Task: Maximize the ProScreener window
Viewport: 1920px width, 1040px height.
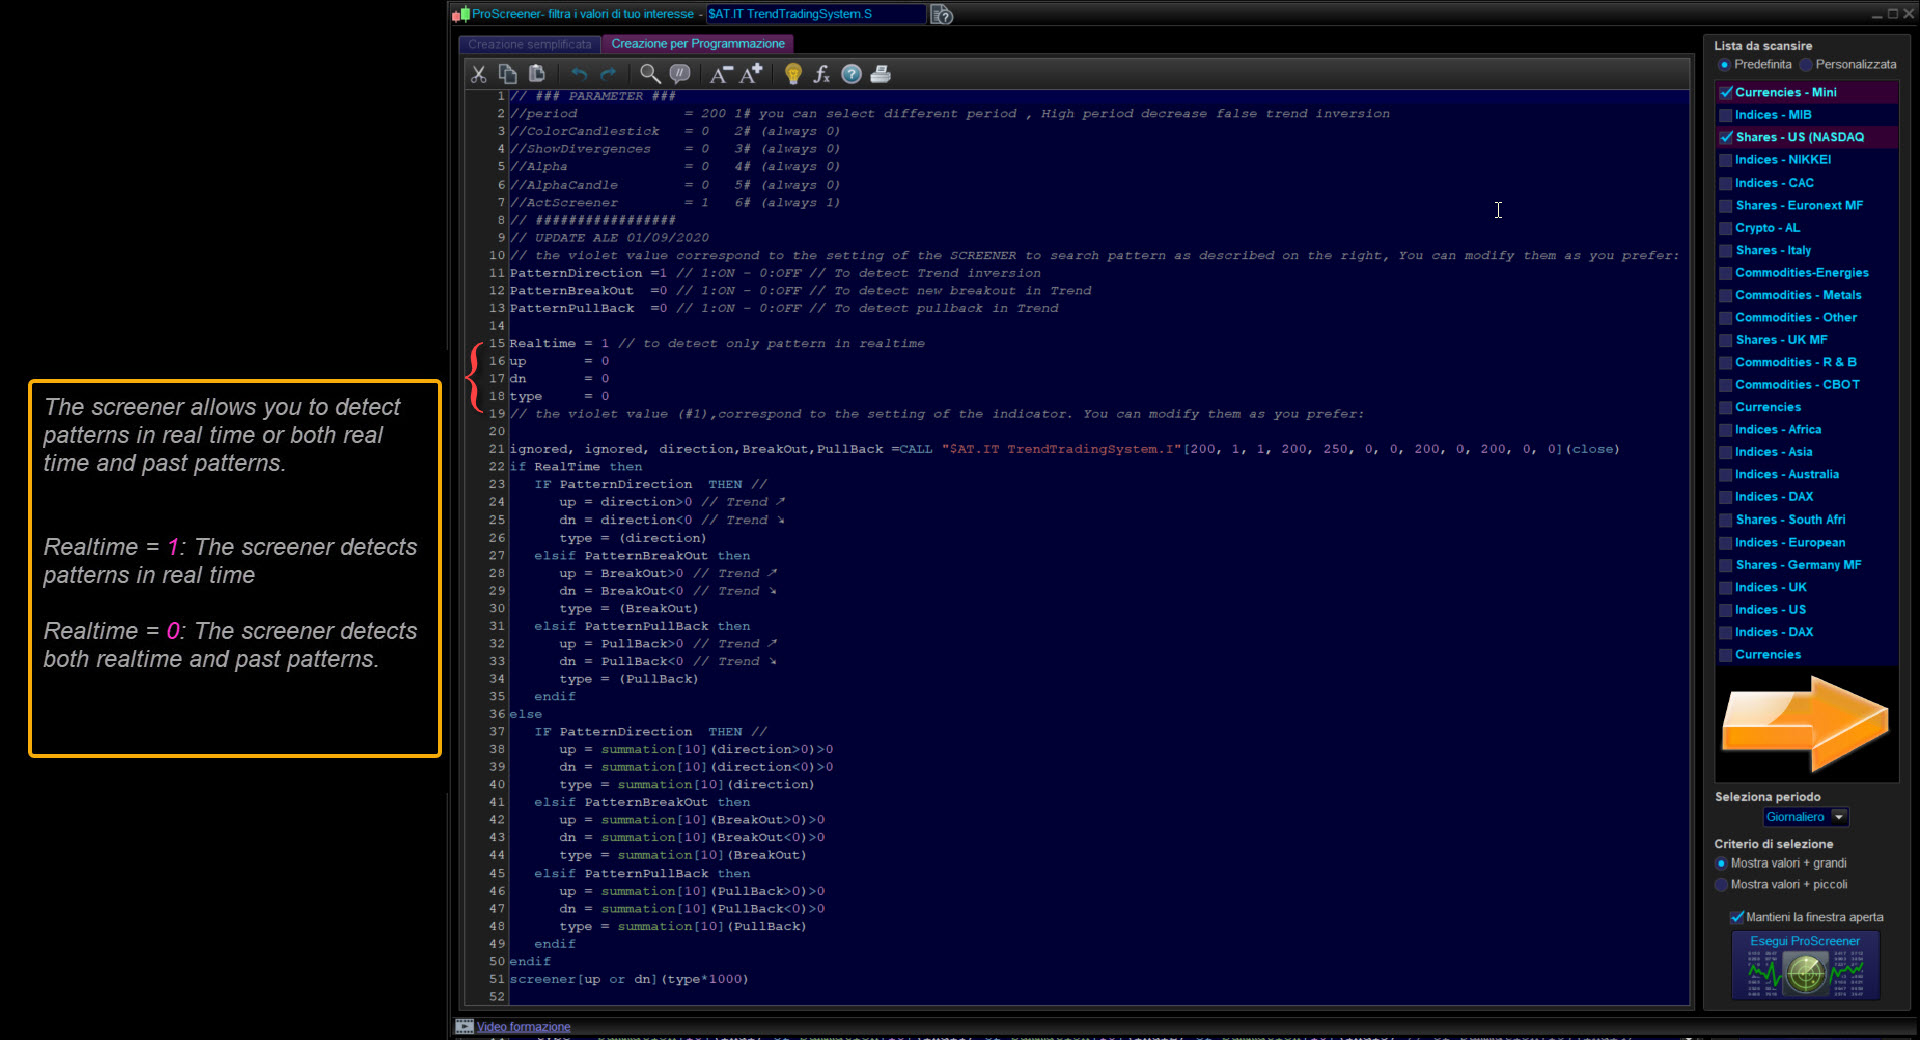Action: point(1892,13)
